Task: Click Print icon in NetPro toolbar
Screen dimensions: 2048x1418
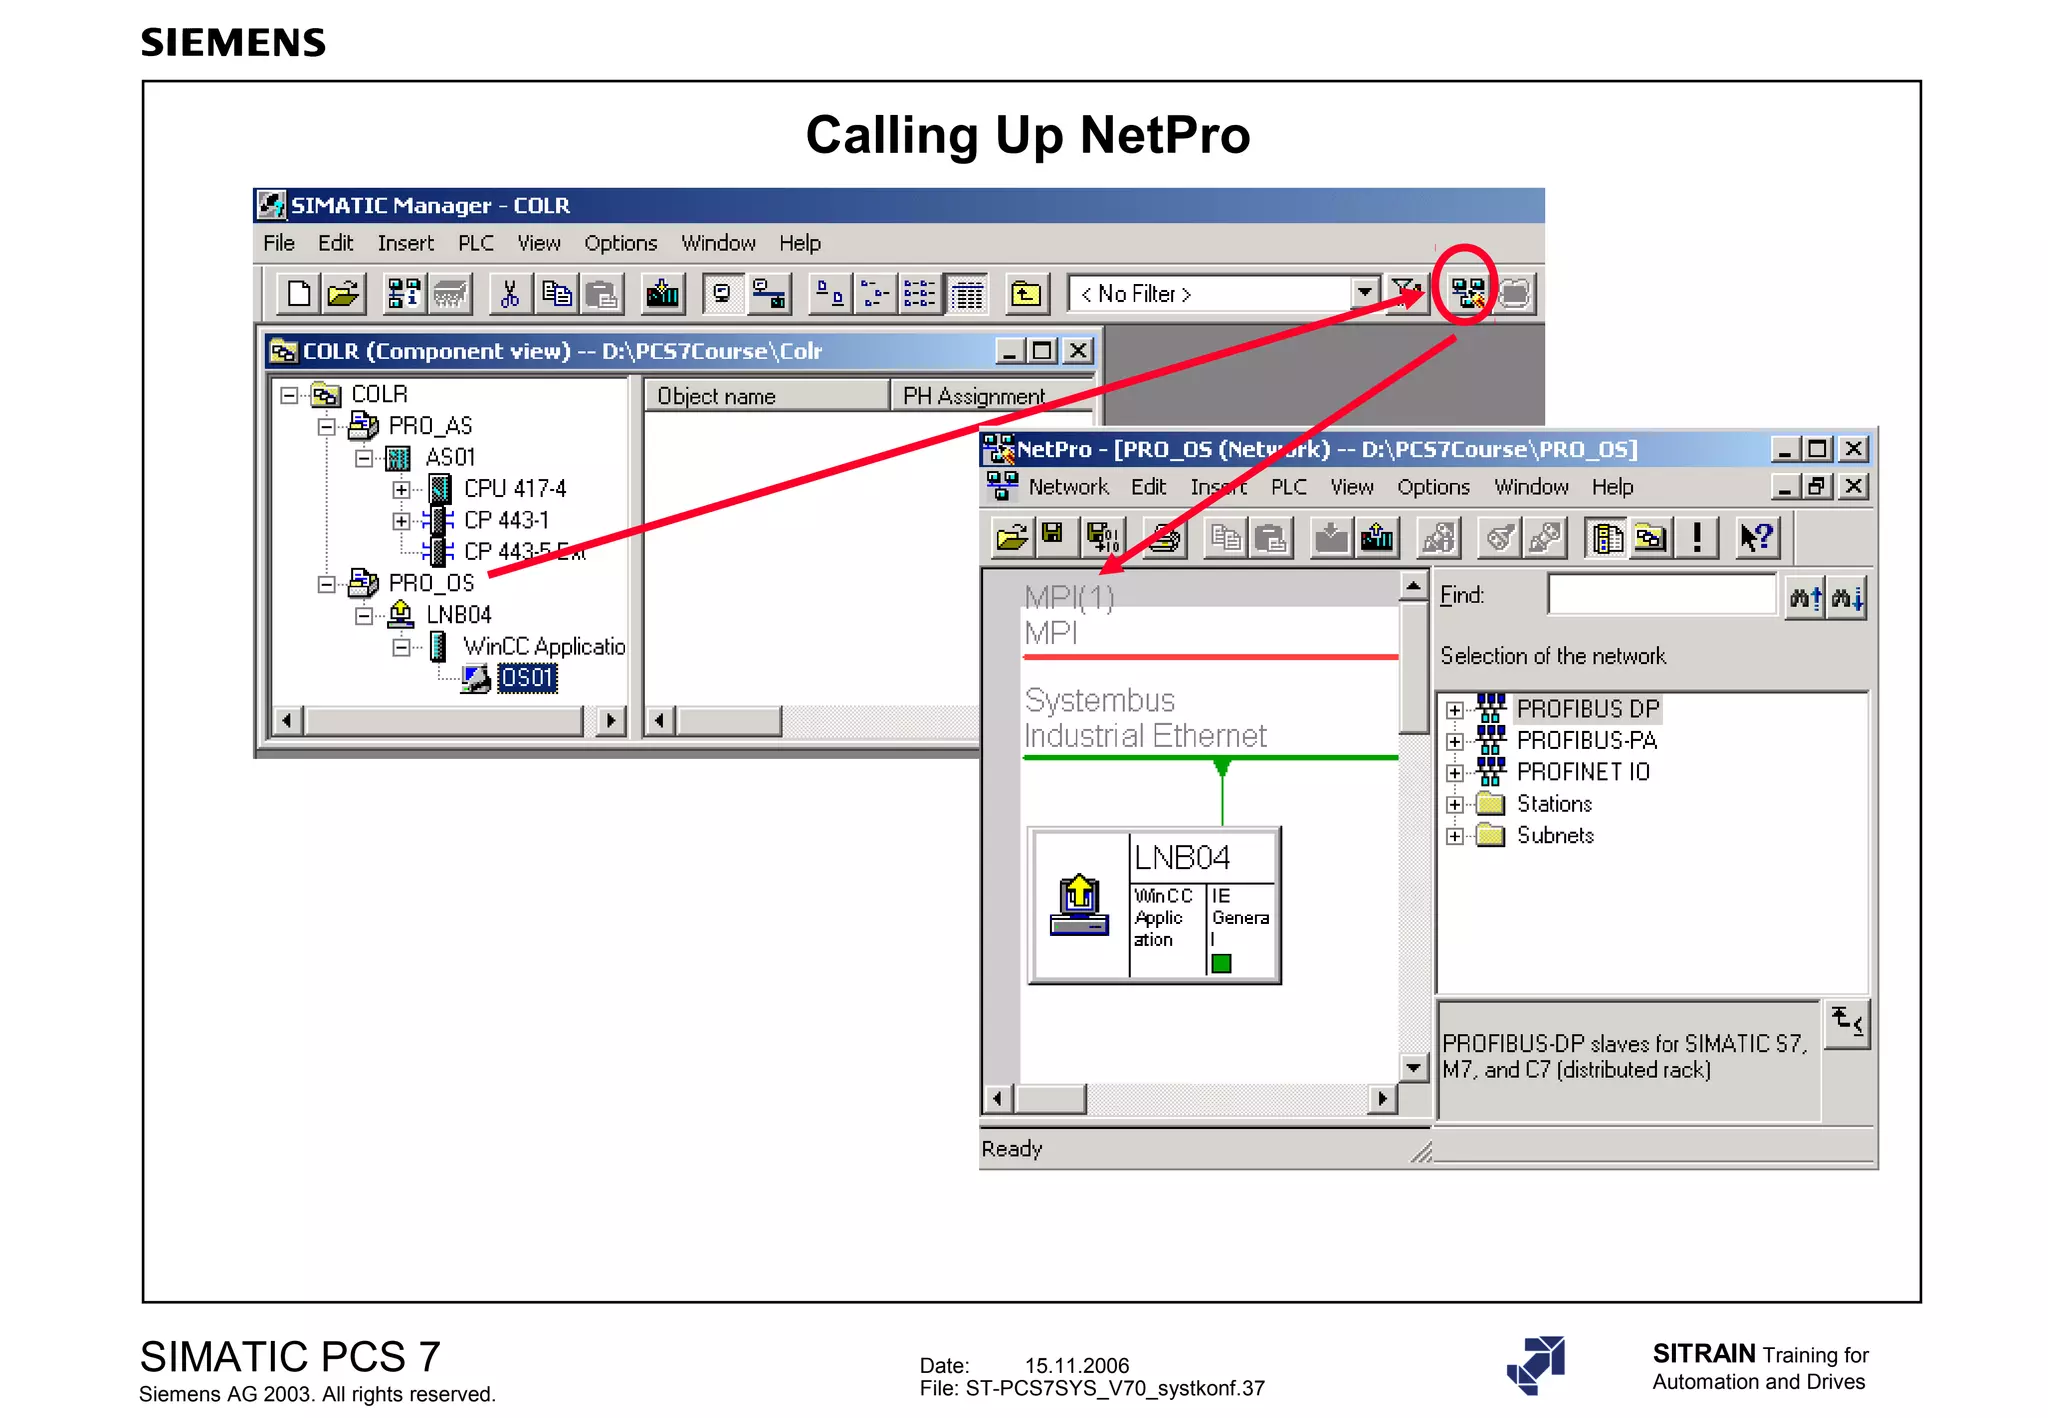Action: point(1164,538)
